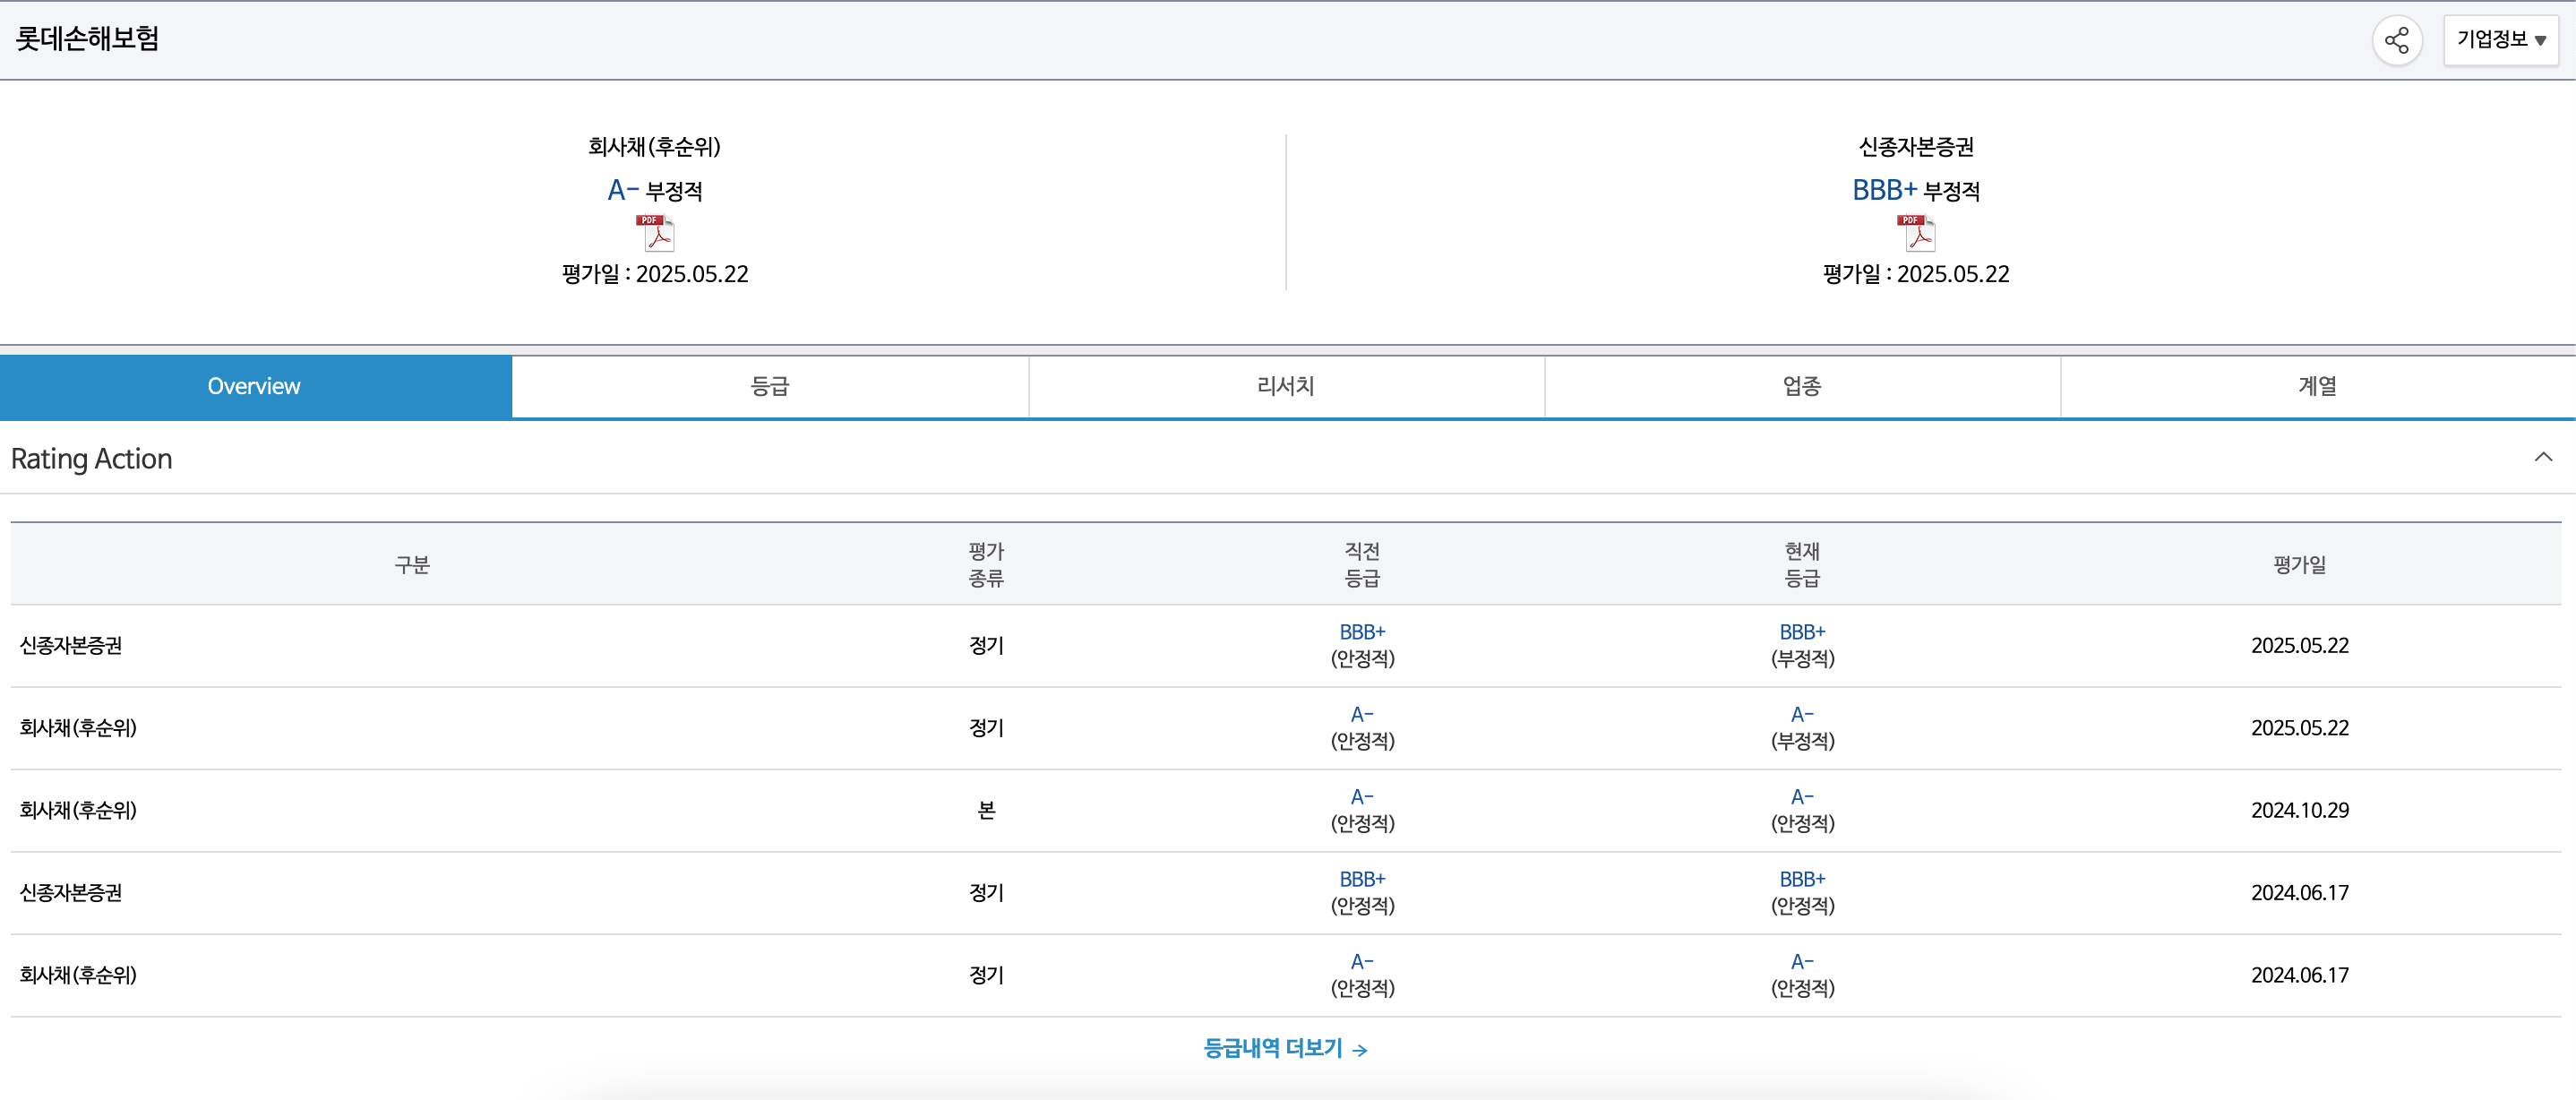
Task: Click current BBB+ grade dated 2025.05.22
Action: [1802, 632]
